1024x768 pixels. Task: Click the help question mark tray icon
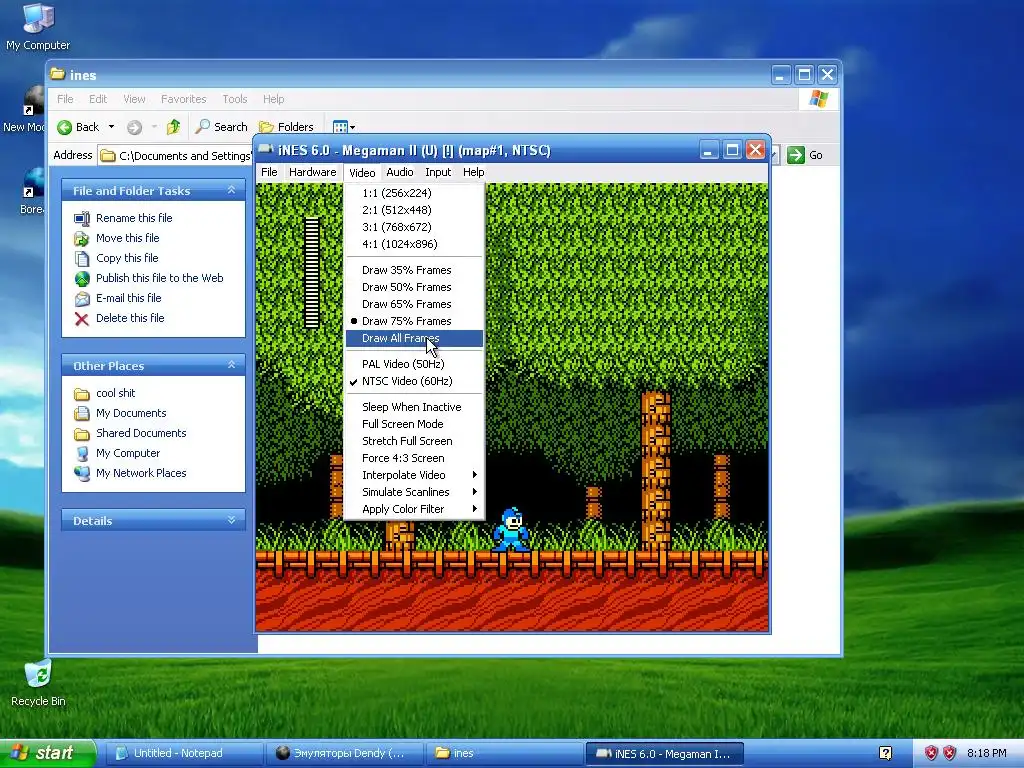[x=885, y=754]
